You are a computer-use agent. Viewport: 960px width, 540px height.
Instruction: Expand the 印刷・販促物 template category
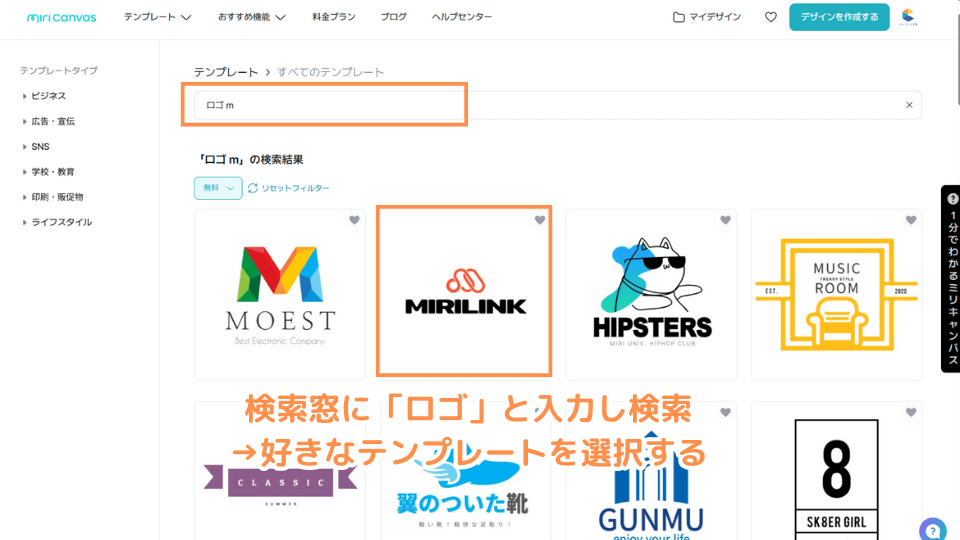click(x=53, y=197)
